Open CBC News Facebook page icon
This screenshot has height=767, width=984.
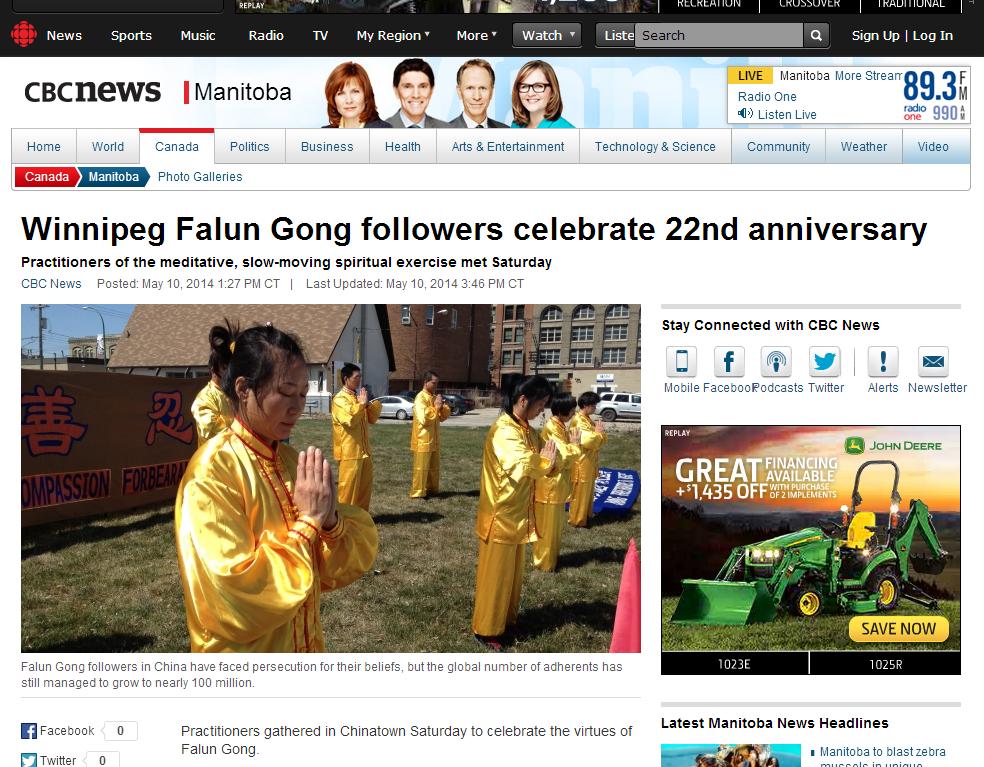tap(729, 362)
